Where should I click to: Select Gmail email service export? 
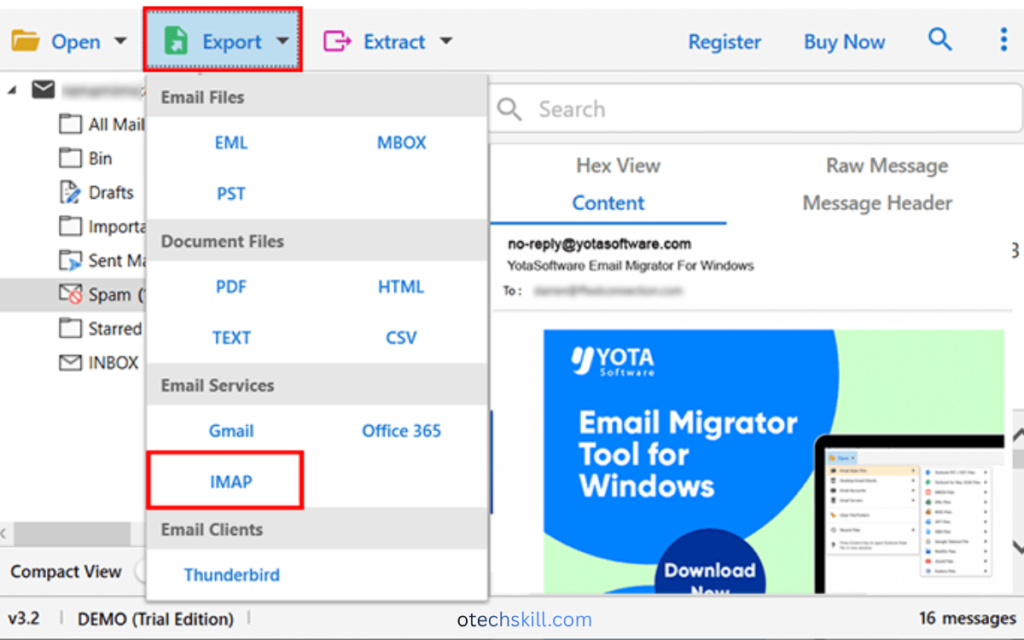[231, 431]
